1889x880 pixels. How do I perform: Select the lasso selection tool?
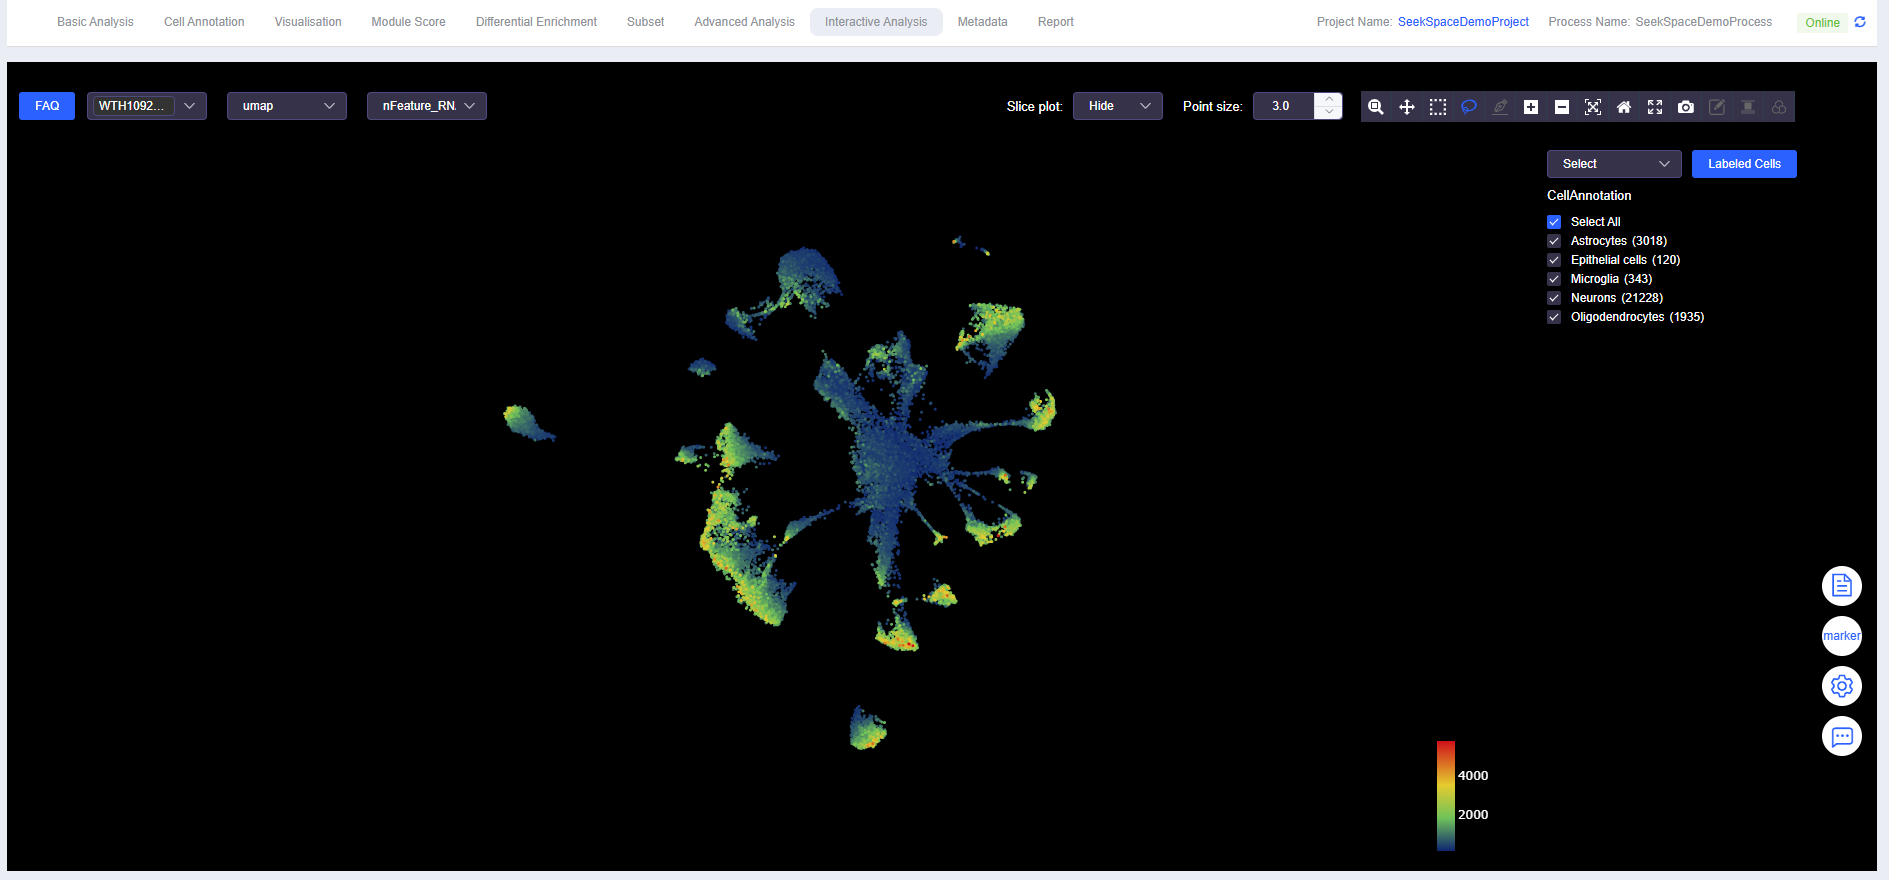(1469, 107)
